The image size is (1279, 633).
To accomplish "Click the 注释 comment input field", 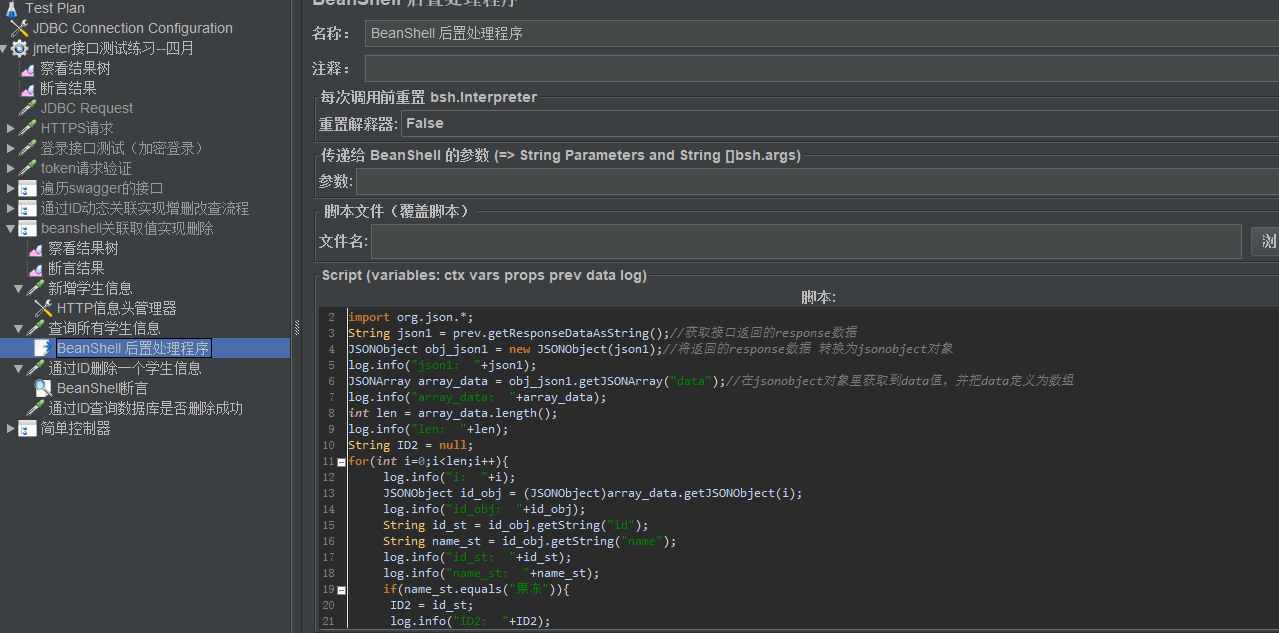I will [820, 68].
